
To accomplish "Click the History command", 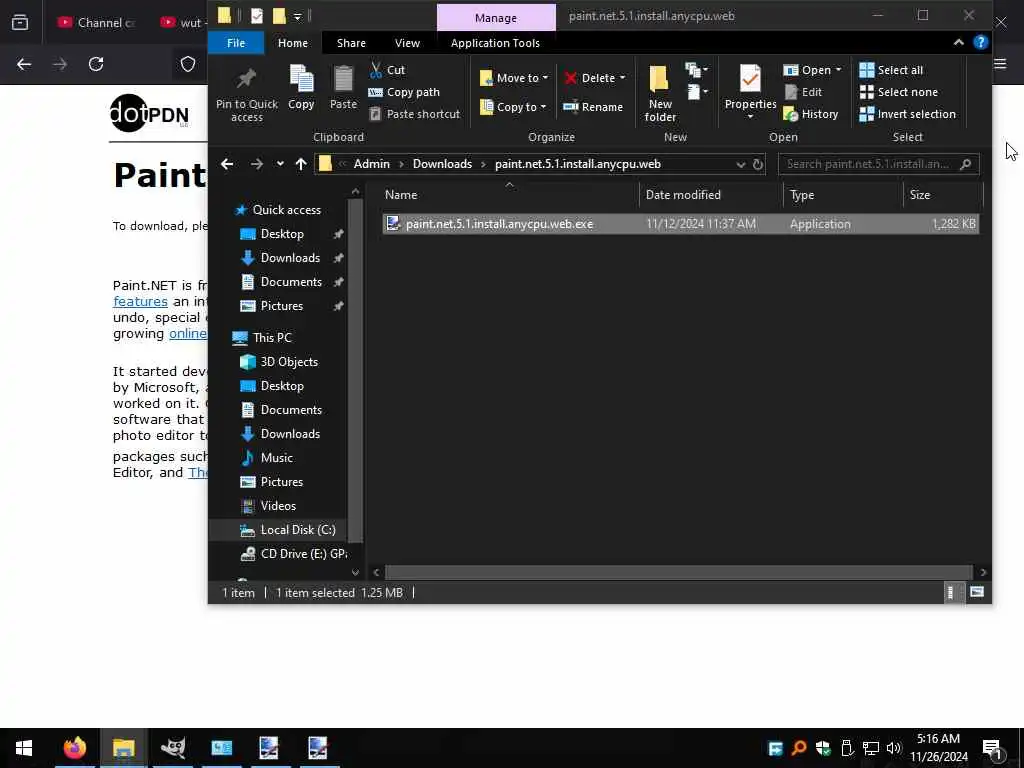I will (810, 114).
